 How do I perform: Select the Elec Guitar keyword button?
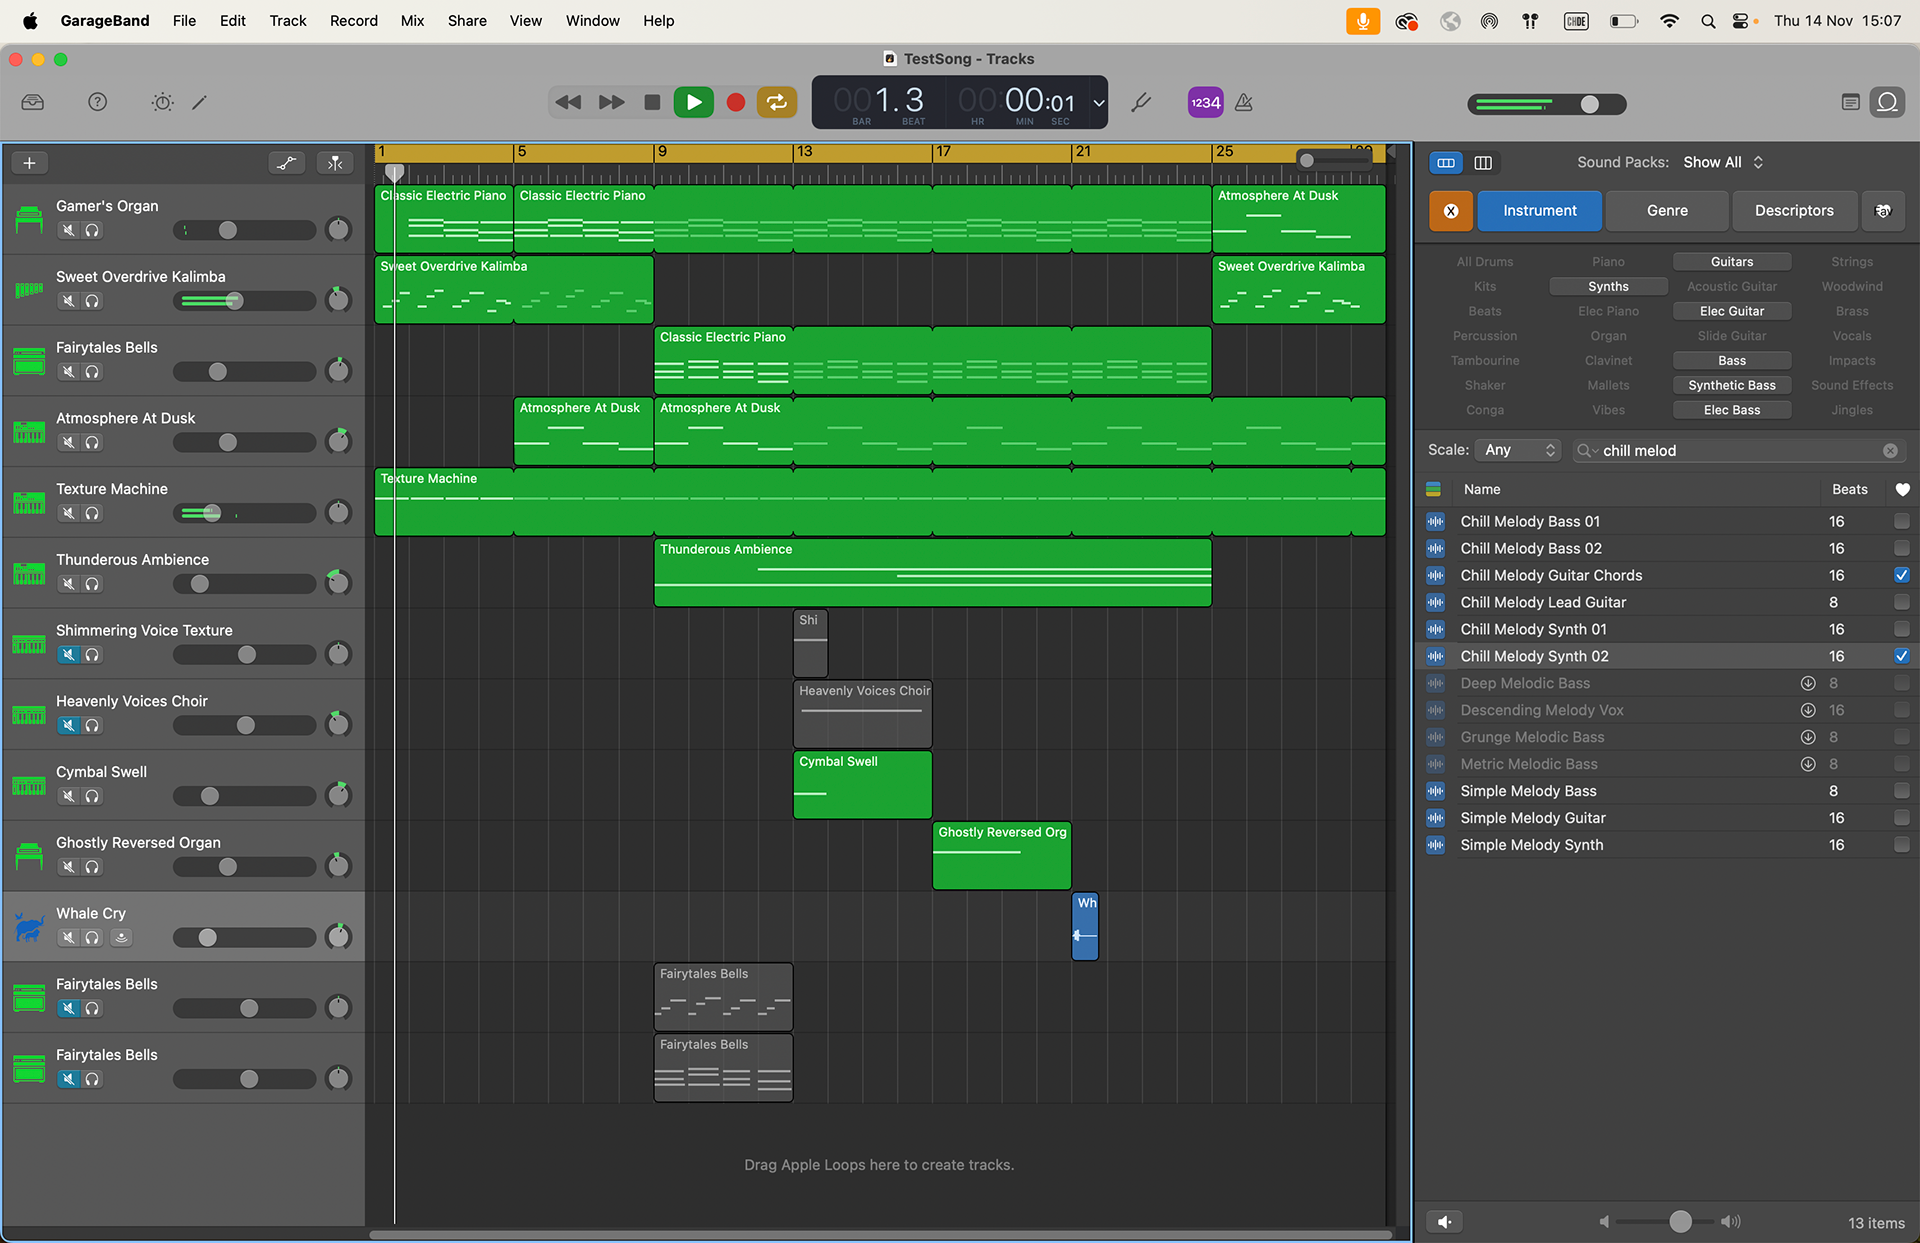click(x=1732, y=312)
